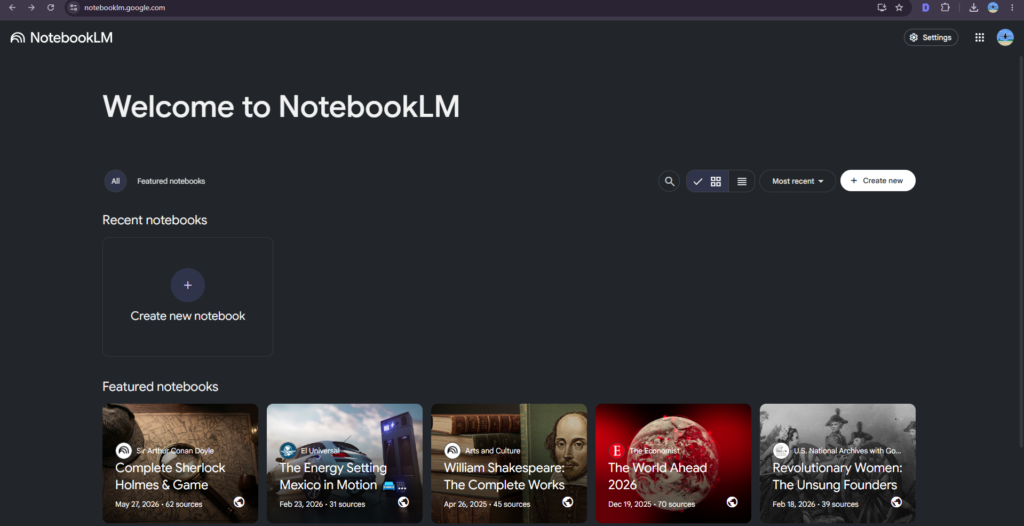
Task: Open The Energy Setting Mexico in Motion notebook
Action: [344, 463]
